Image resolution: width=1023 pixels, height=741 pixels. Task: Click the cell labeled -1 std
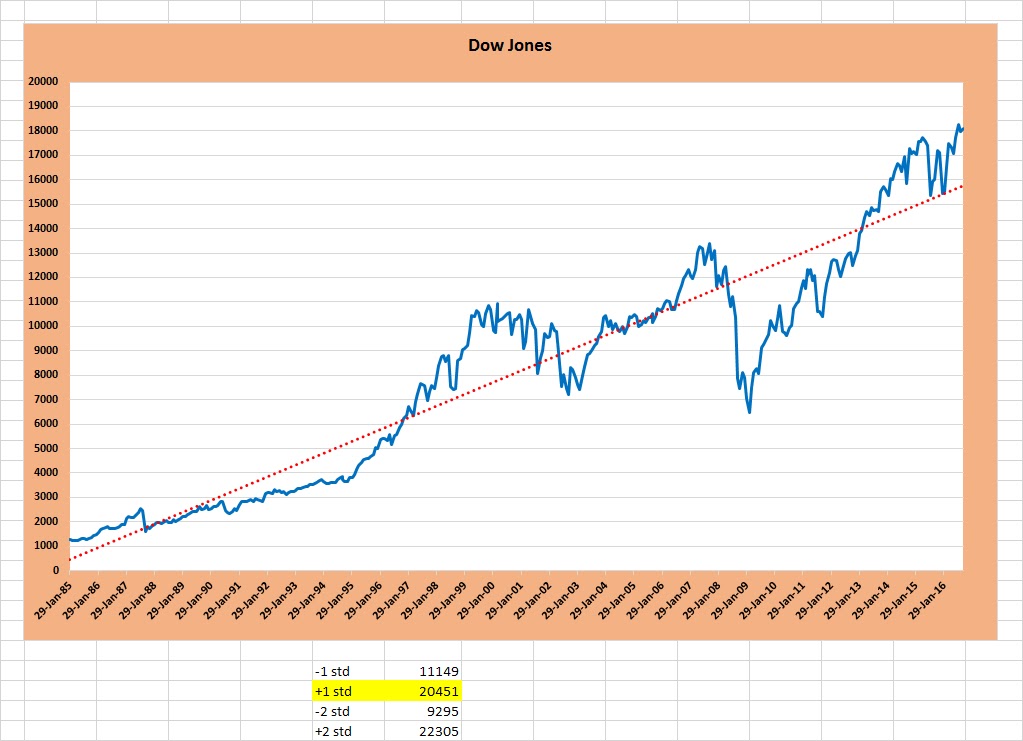click(x=348, y=671)
